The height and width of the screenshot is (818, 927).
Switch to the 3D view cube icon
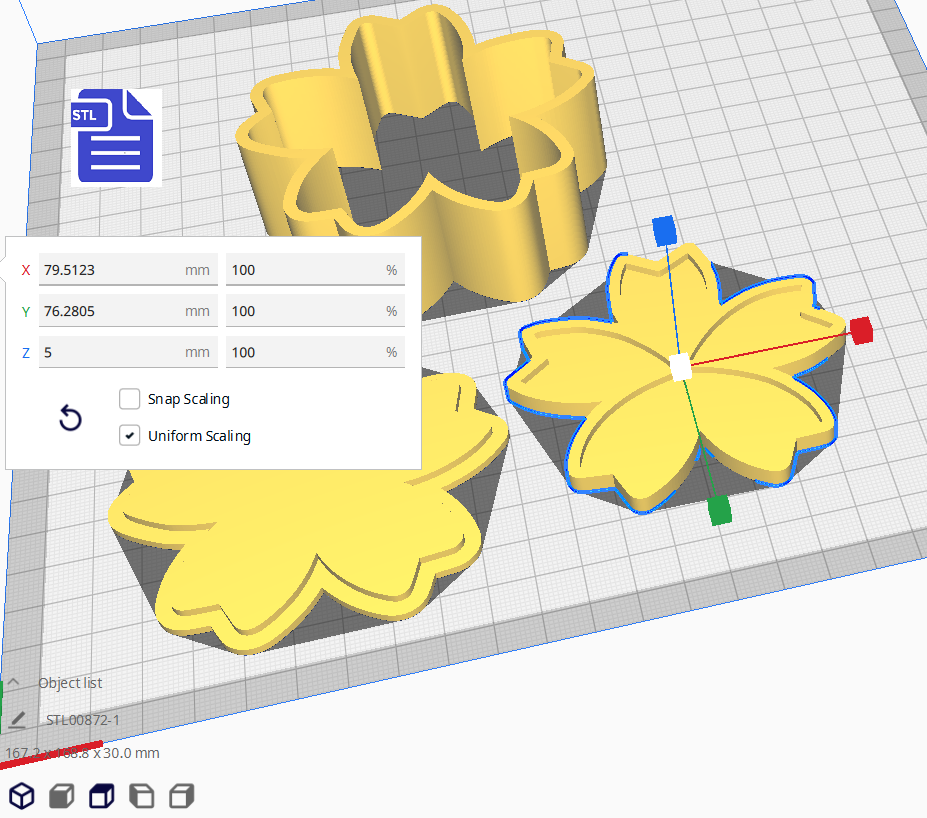point(22,796)
